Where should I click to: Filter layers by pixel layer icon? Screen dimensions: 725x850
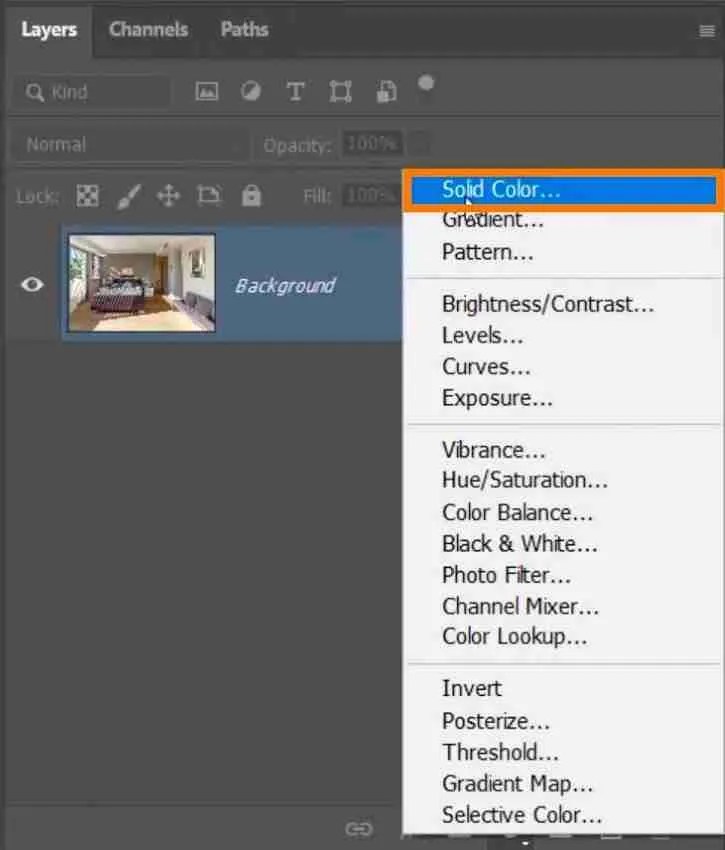[x=207, y=91]
